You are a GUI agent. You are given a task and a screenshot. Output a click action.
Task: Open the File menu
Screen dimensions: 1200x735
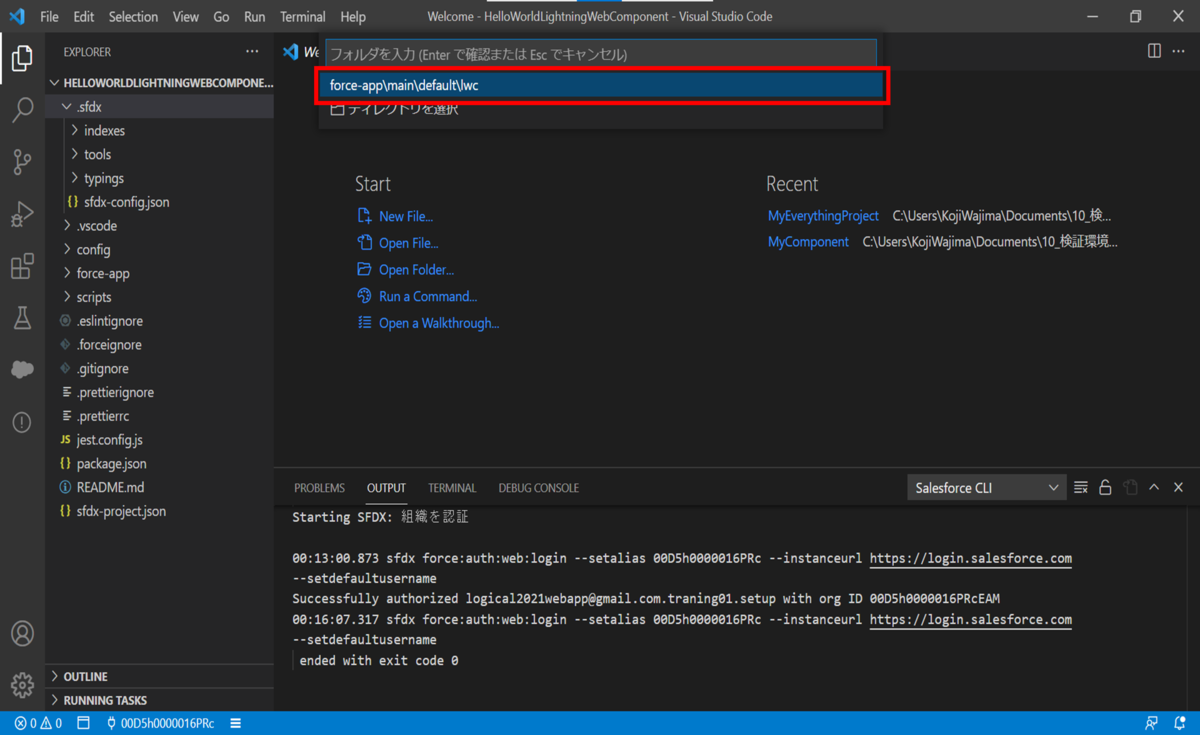(x=49, y=17)
